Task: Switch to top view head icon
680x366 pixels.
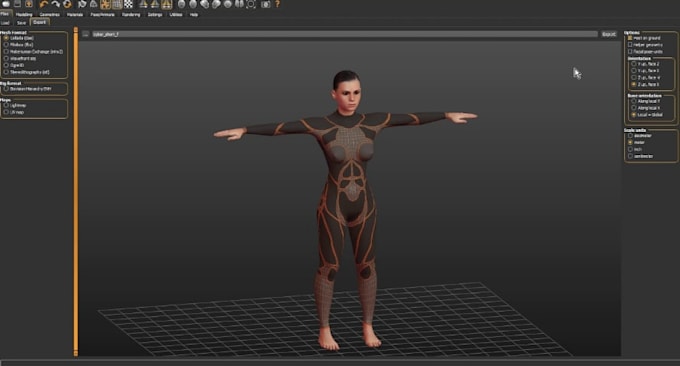Action: tap(228, 4)
